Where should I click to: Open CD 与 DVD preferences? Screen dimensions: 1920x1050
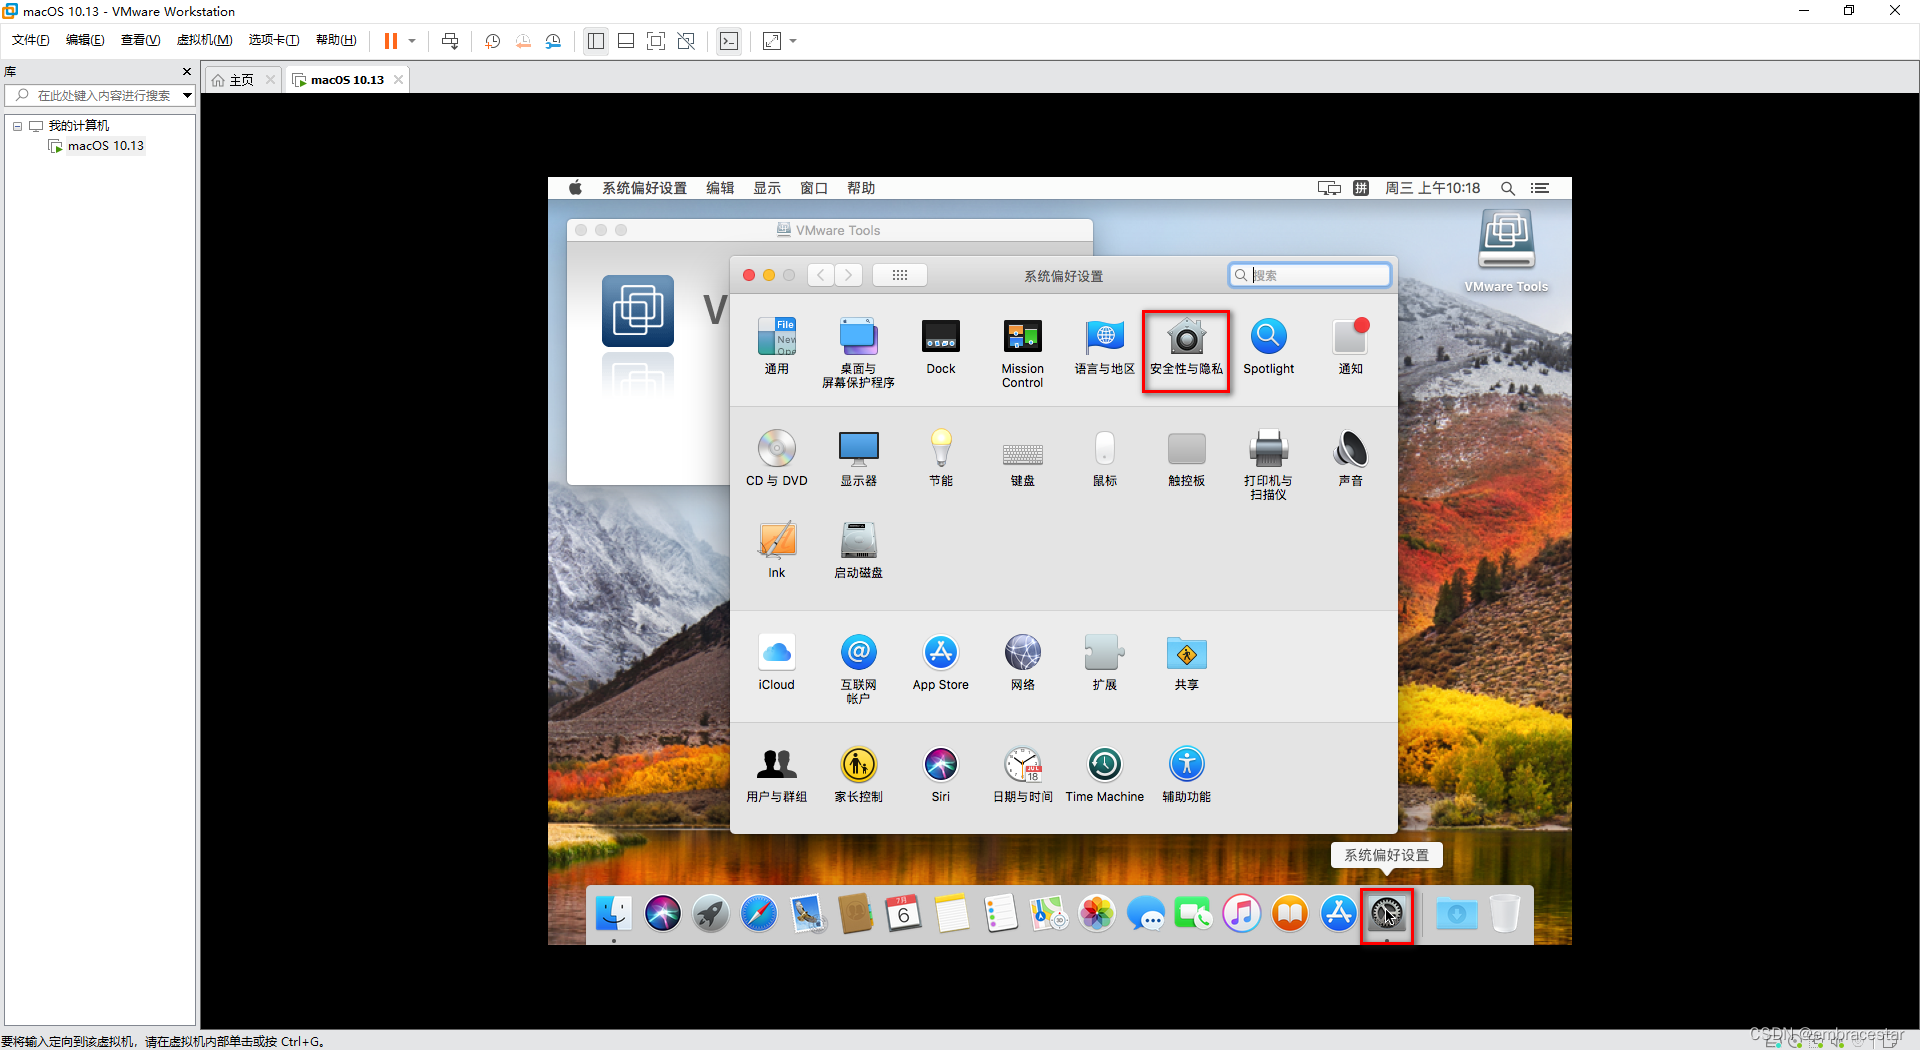point(777,459)
